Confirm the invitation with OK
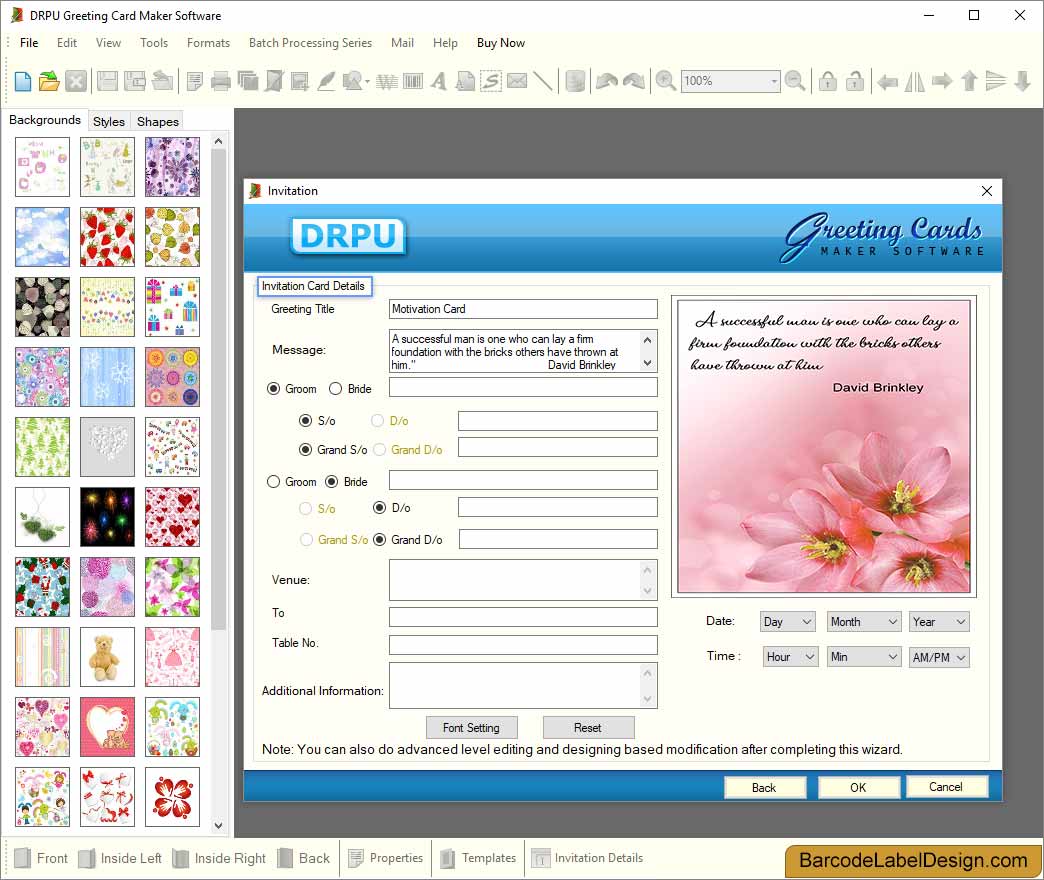The width and height of the screenshot is (1044, 880). point(858,787)
